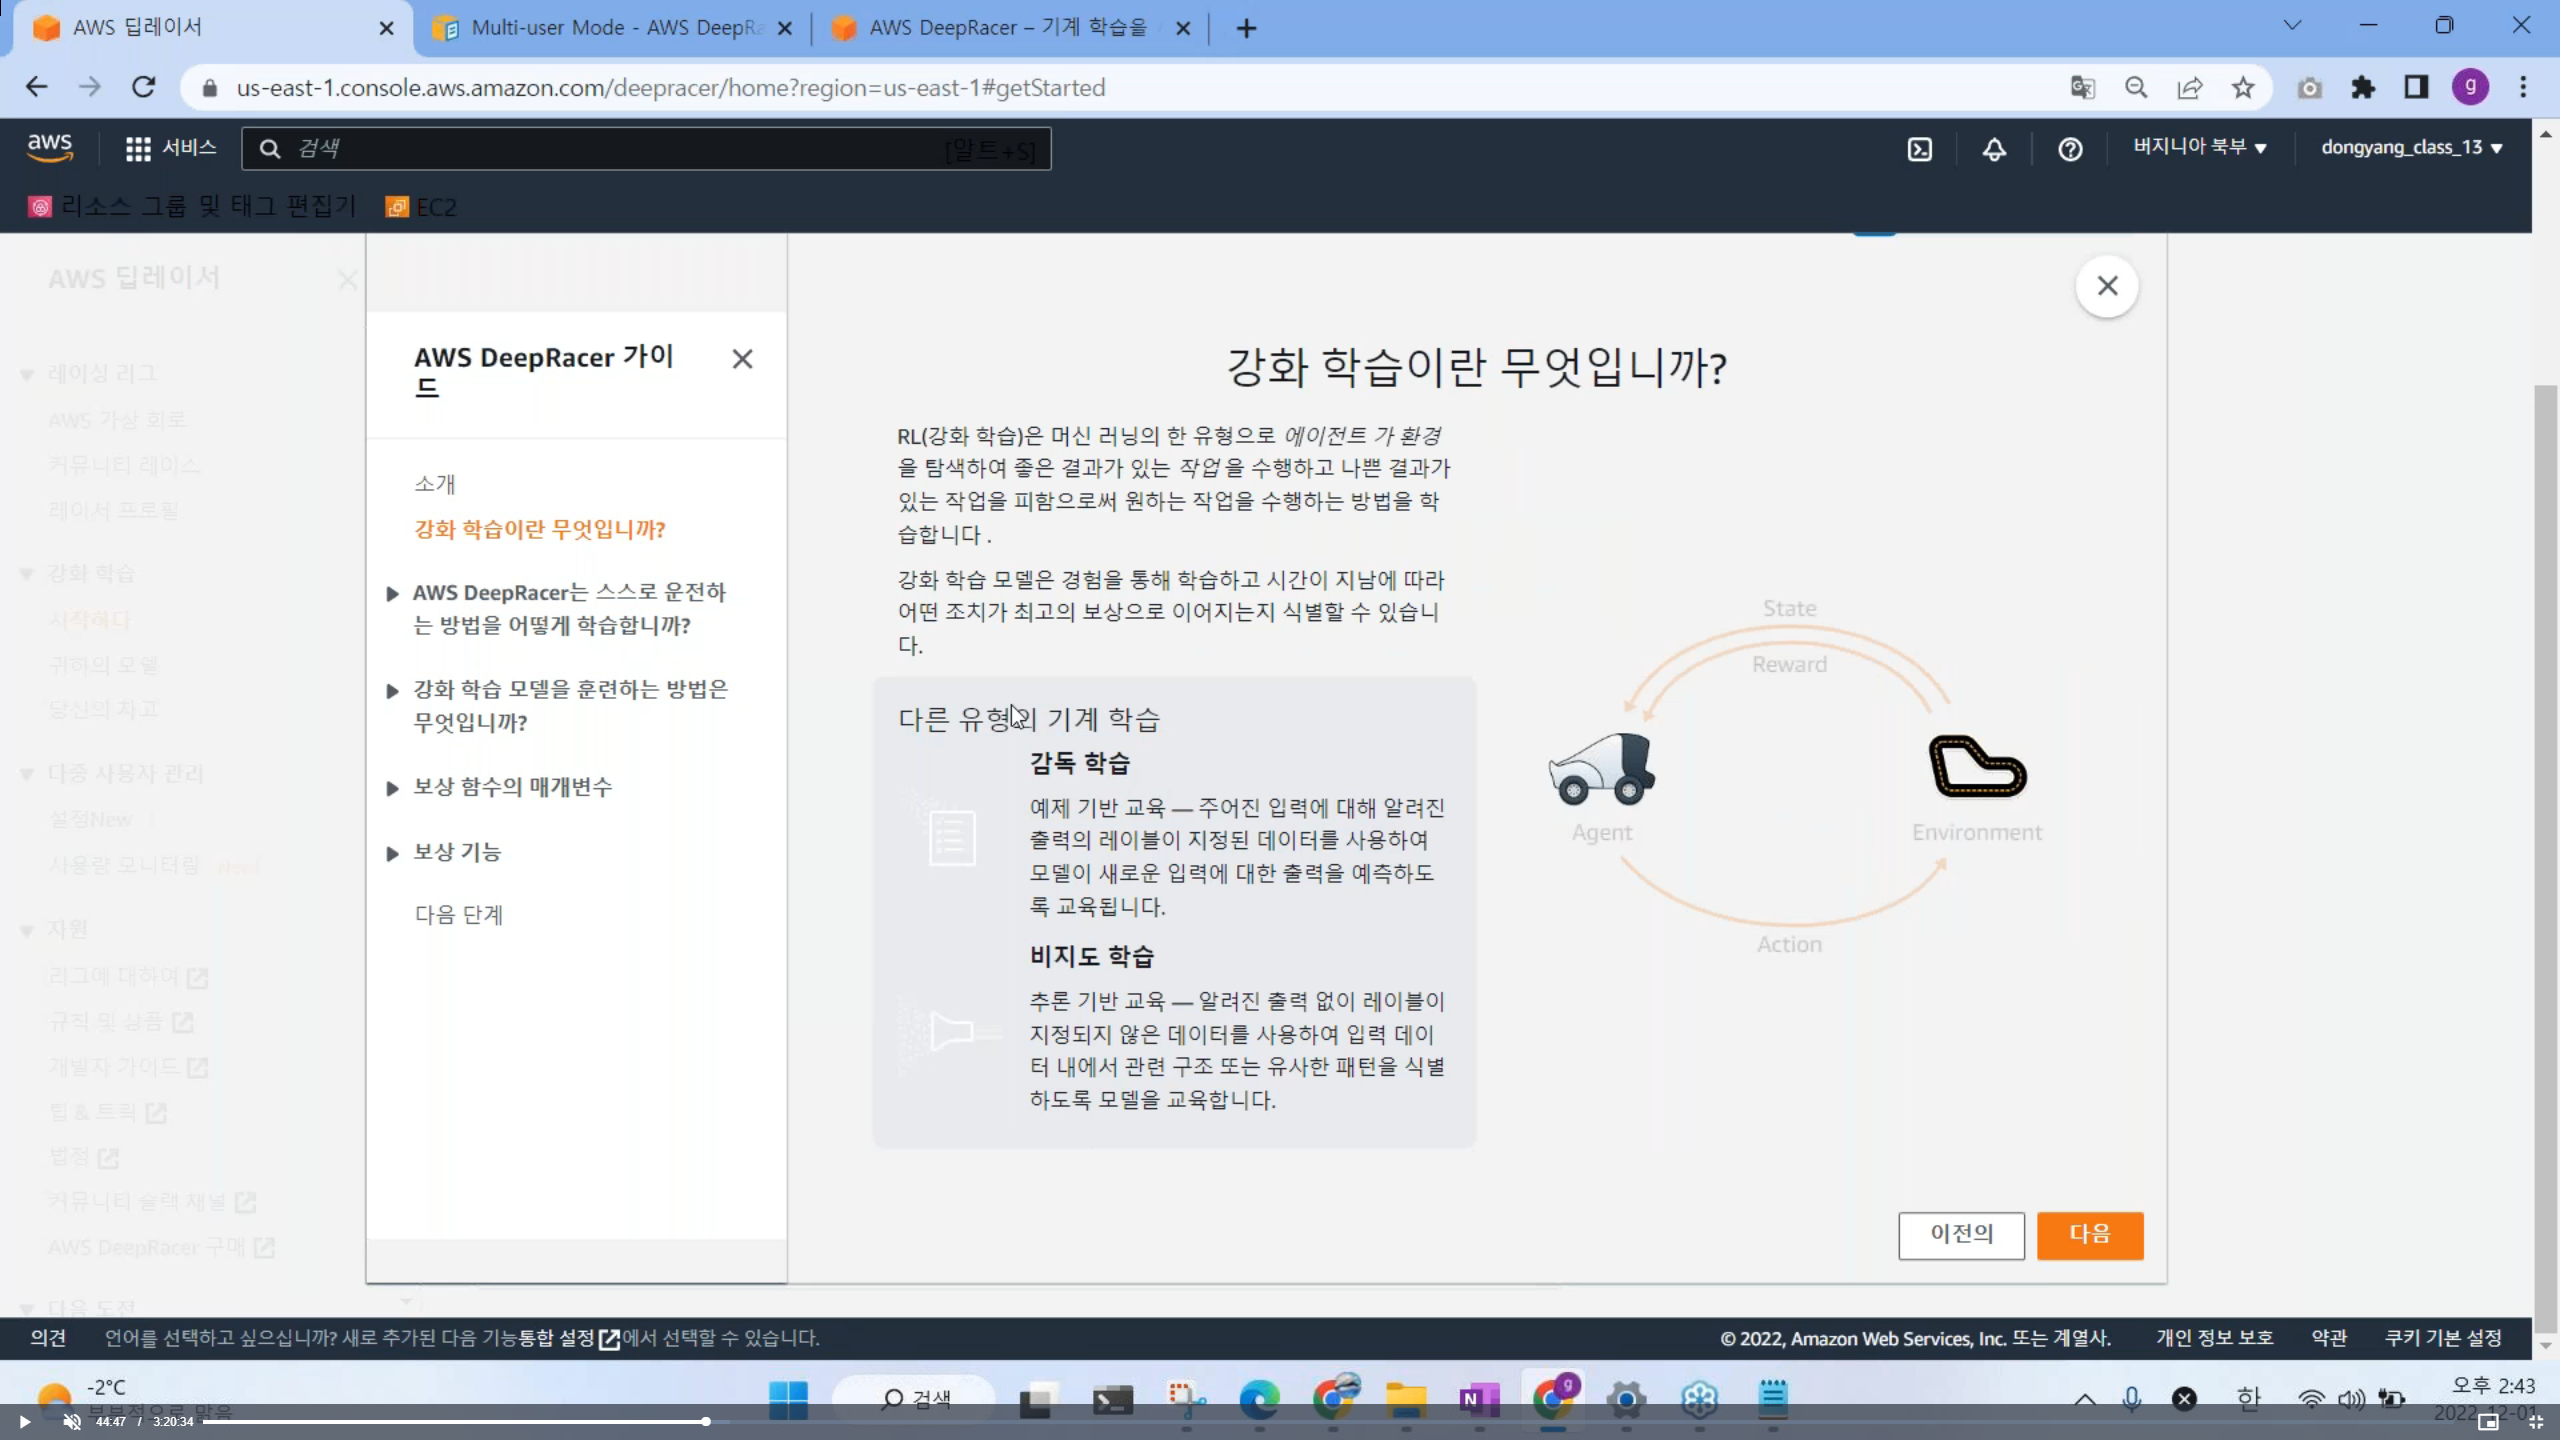Screen dimensions: 2560x1440
Task: Expand 보상 함수의 매개변수 guide section
Action: [x=512, y=787]
